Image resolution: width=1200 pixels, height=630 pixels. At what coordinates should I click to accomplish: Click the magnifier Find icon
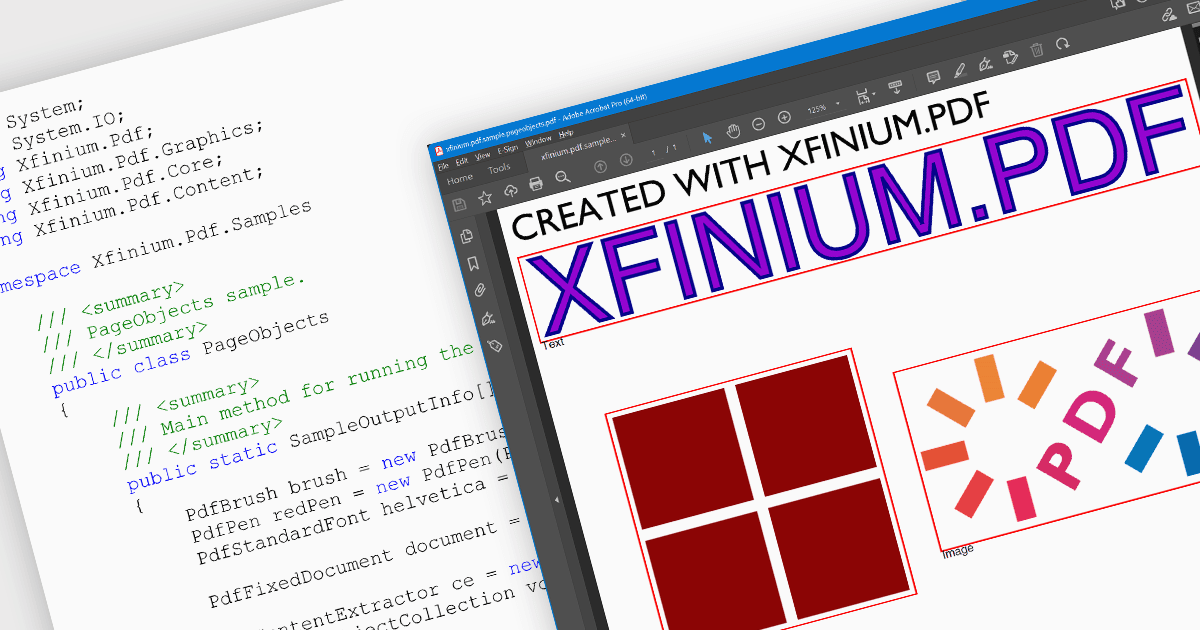click(x=562, y=177)
